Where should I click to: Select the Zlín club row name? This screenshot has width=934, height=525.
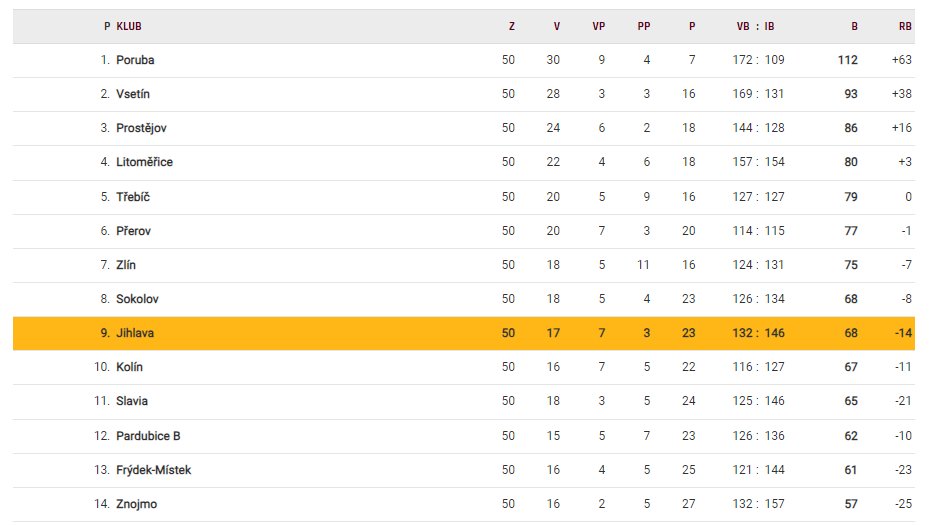pyautogui.click(x=126, y=265)
